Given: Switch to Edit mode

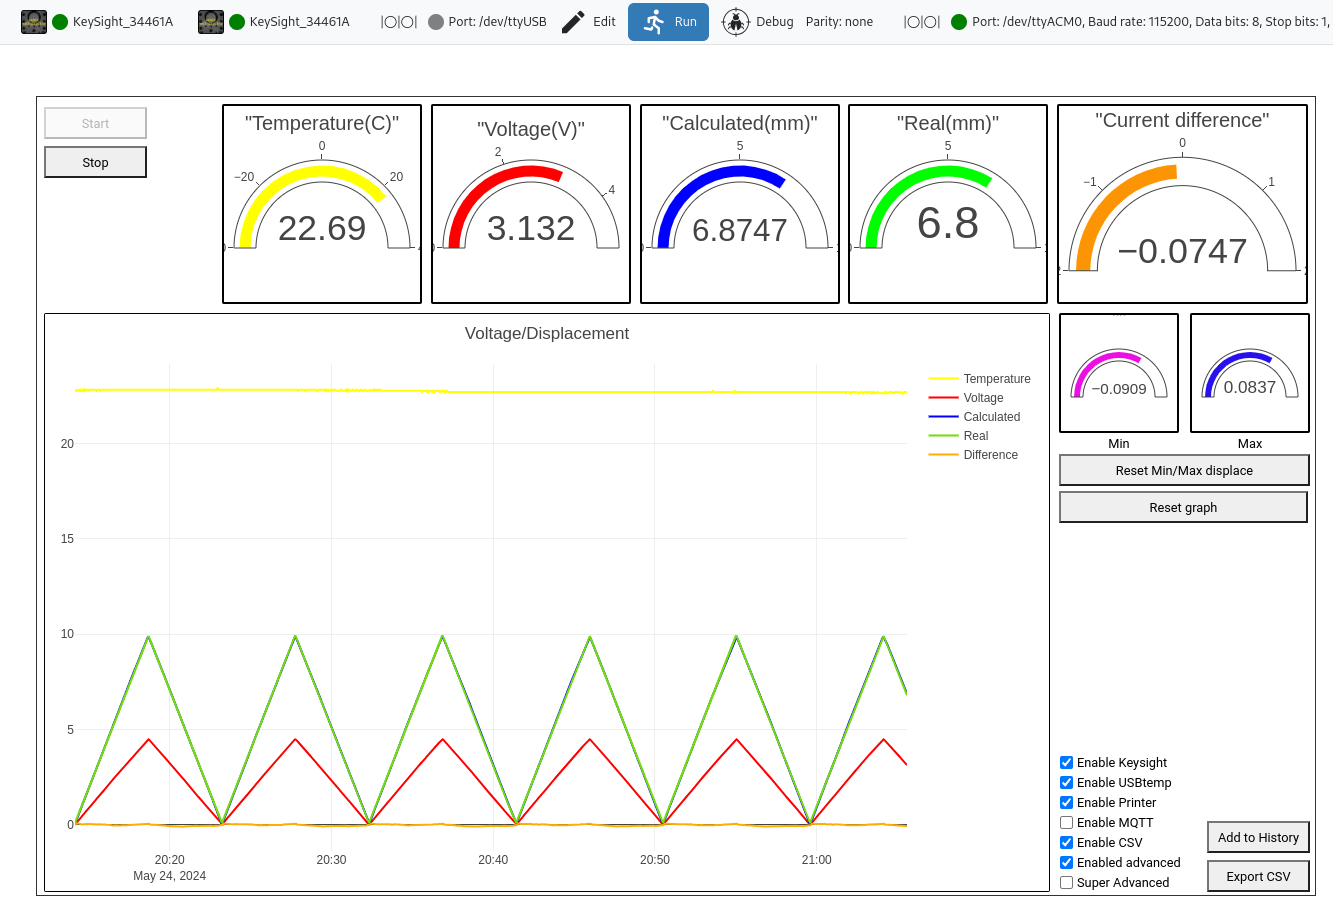Looking at the screenshot, I should click(588, 22).
